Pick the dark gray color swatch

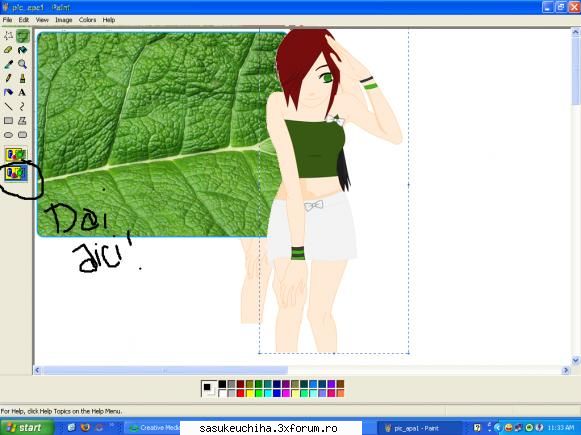tap(231, 384)
